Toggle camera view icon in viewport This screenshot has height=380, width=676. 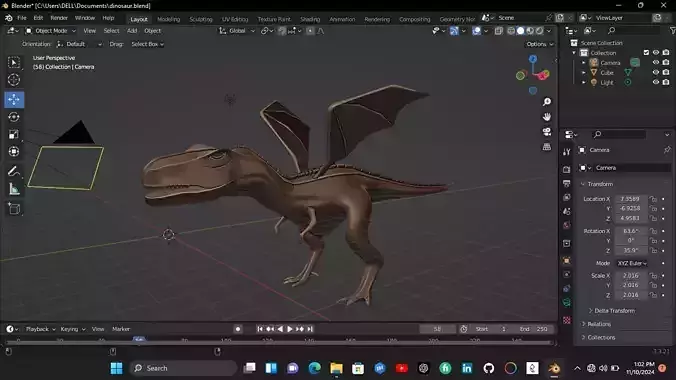tap(547, 132)
